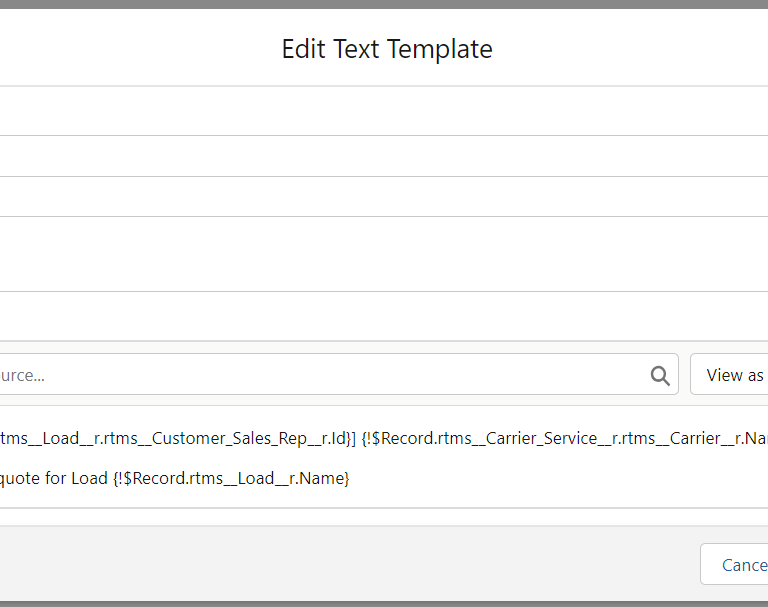Focus the resource search input field

339,374
